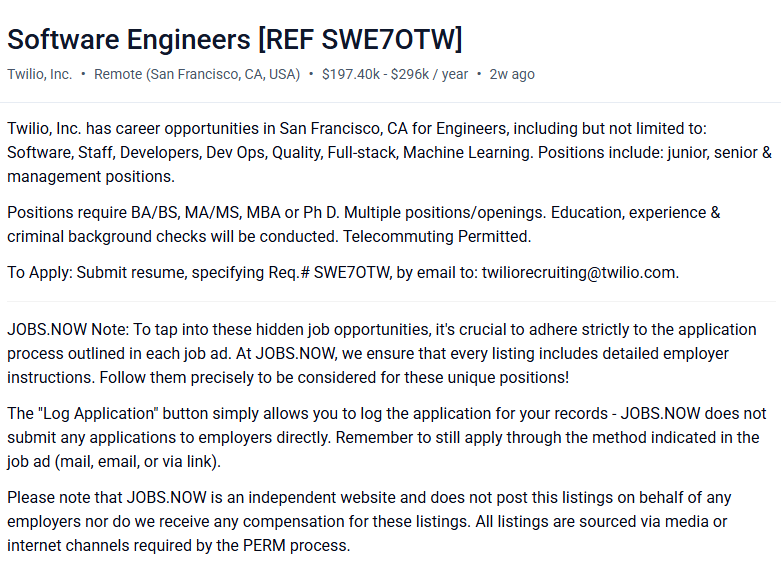Viewport: 781px width, 569px height.
Task: Click the 'Machine Learning' text in job description
Action: pos(468,152)
